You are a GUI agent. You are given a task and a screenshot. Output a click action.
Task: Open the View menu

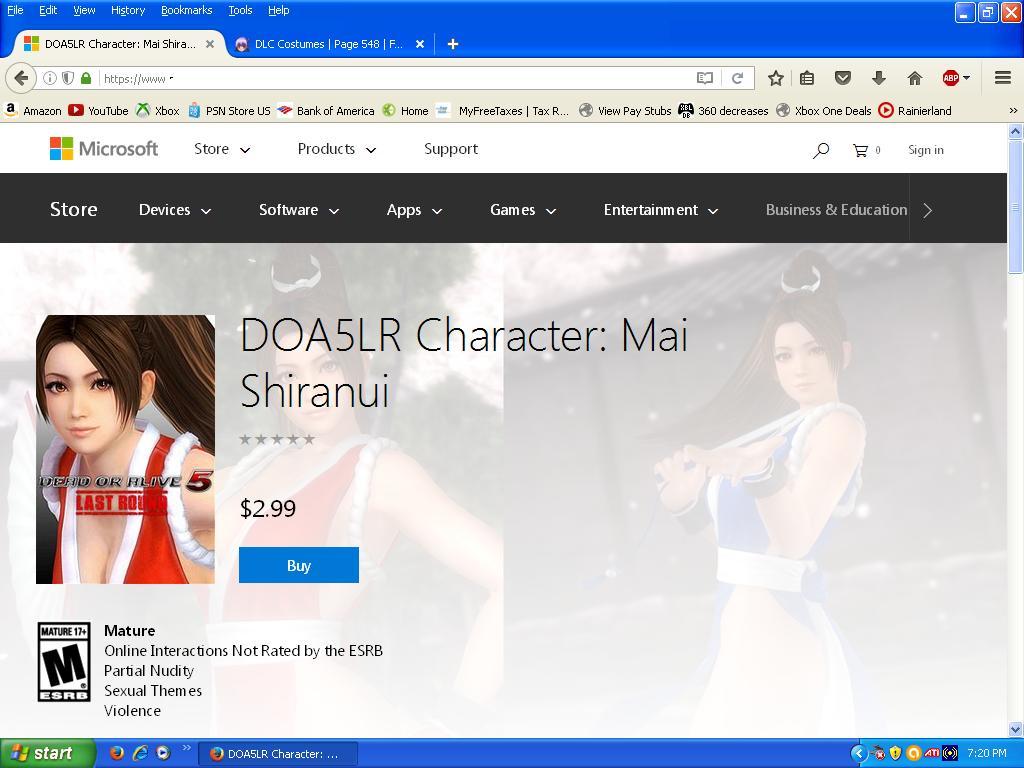point(84,10)
